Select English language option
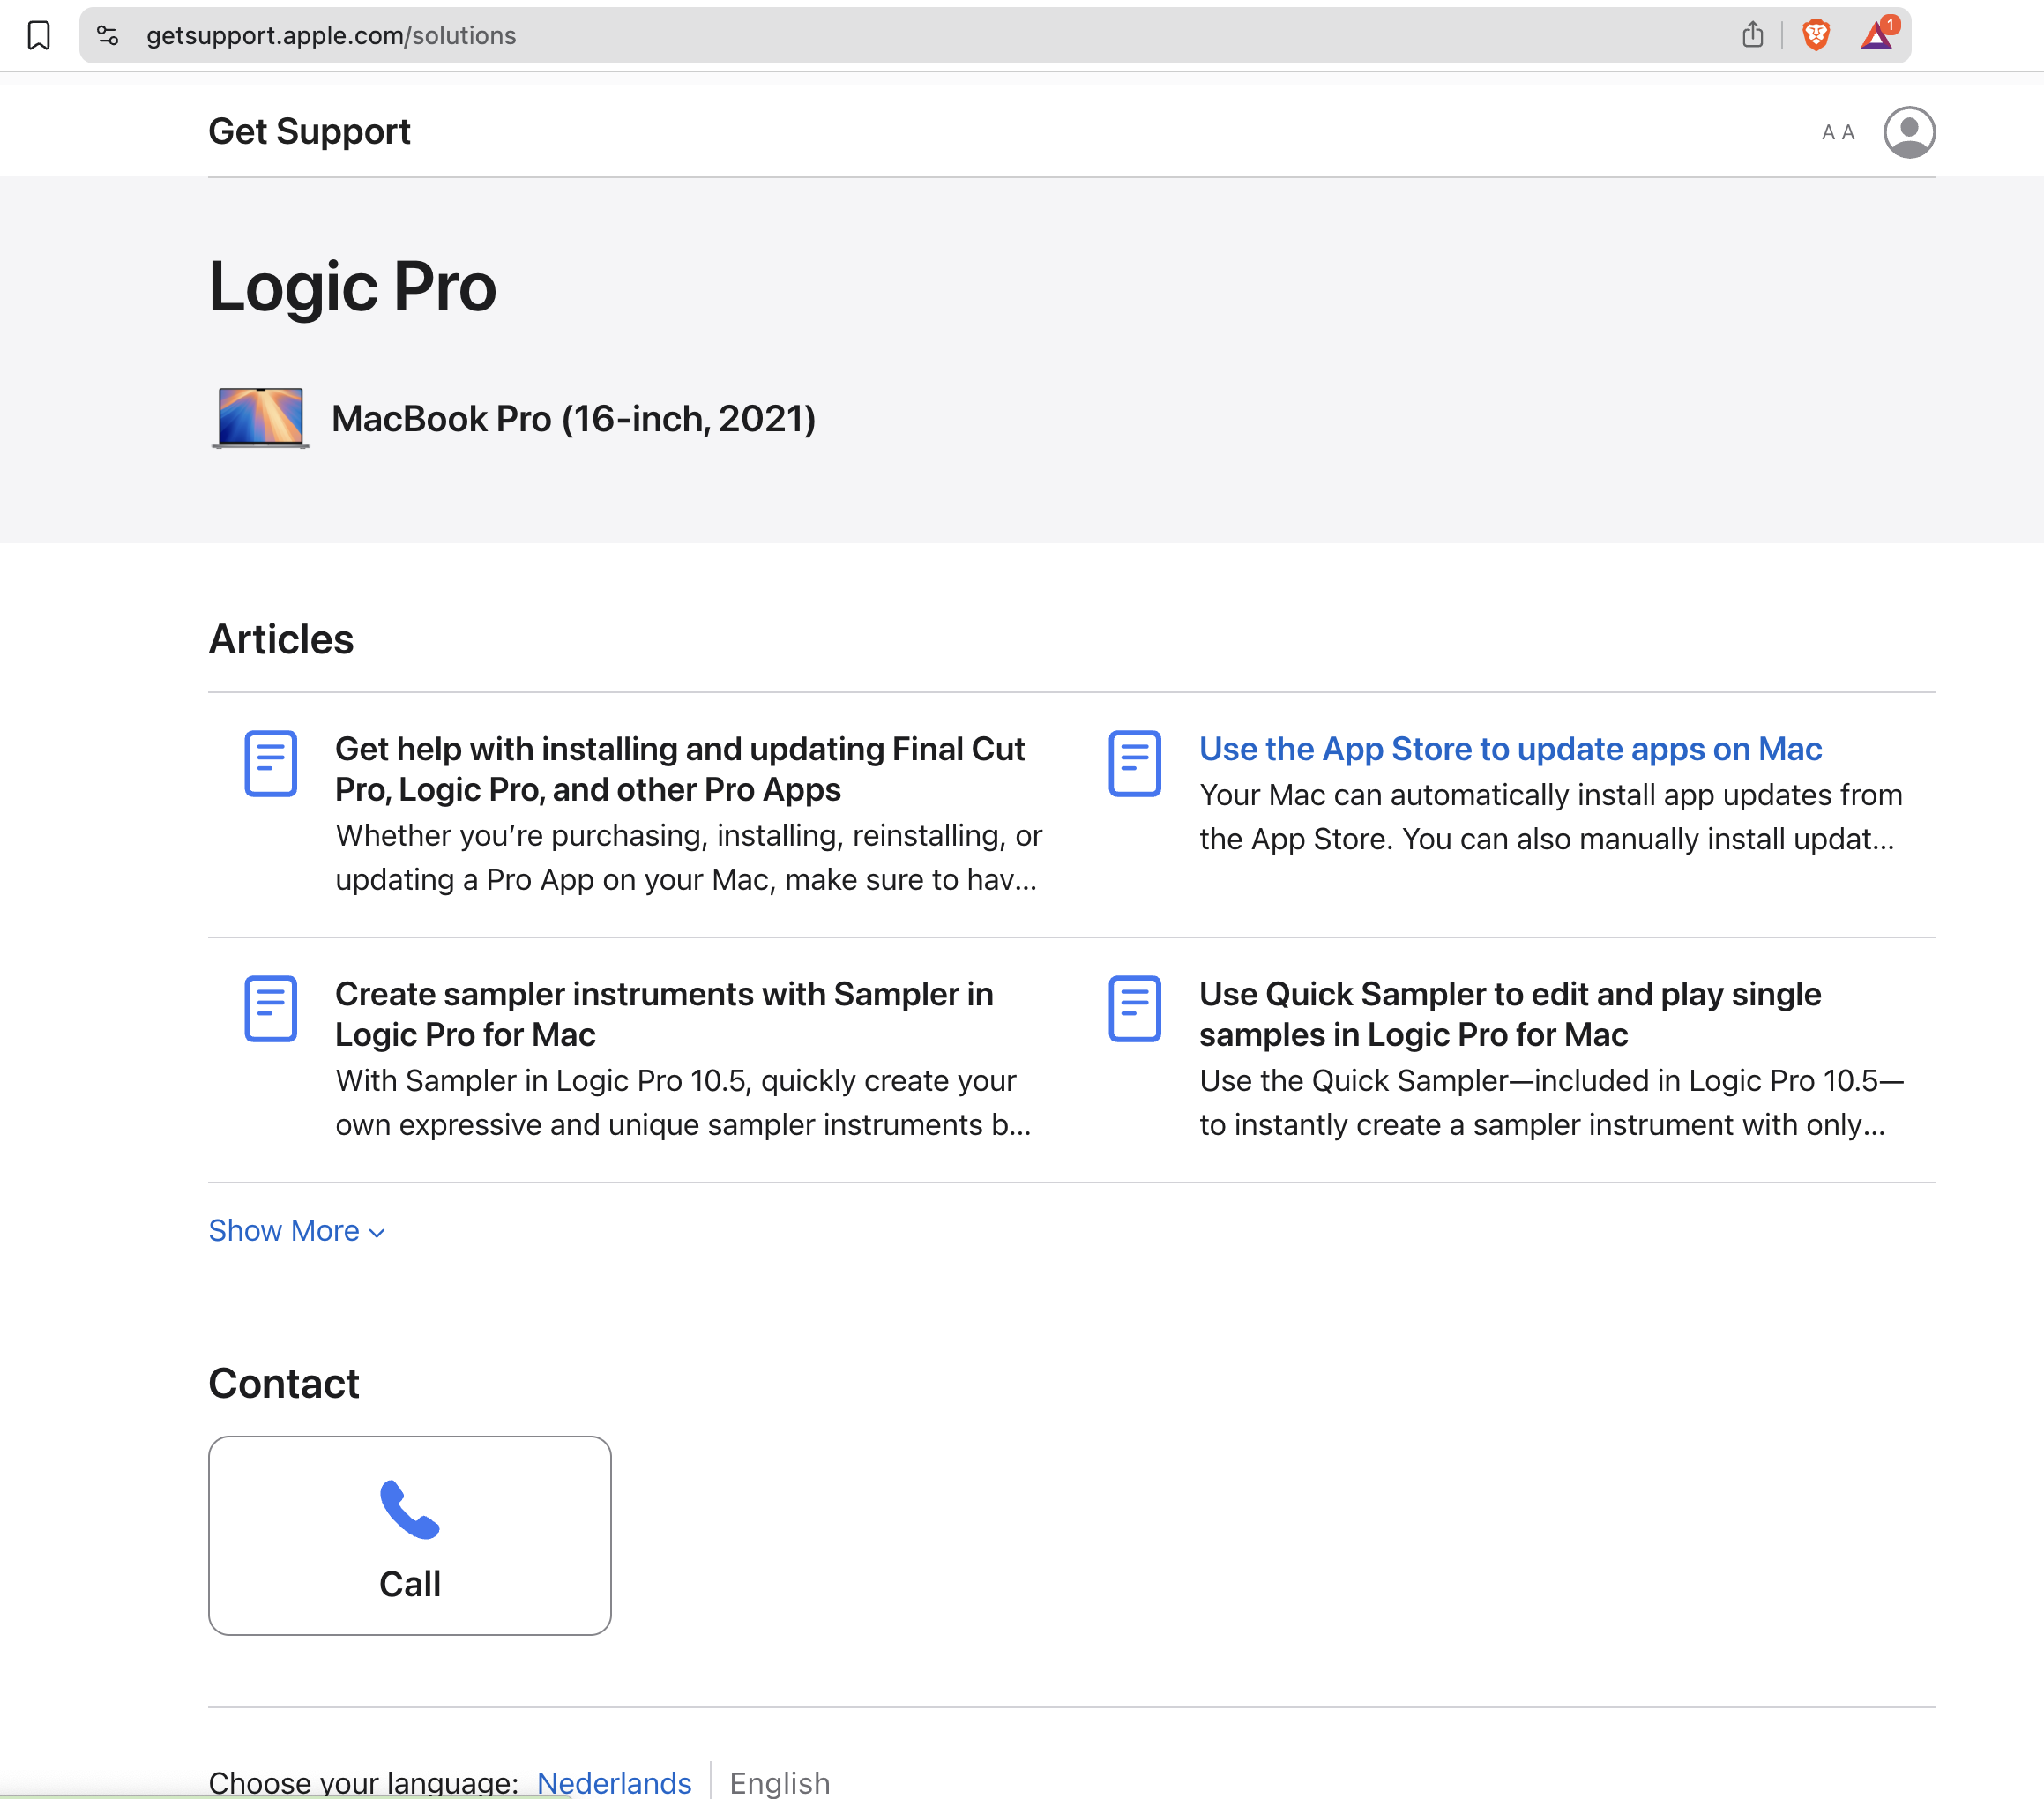 tap(779, 1782)
